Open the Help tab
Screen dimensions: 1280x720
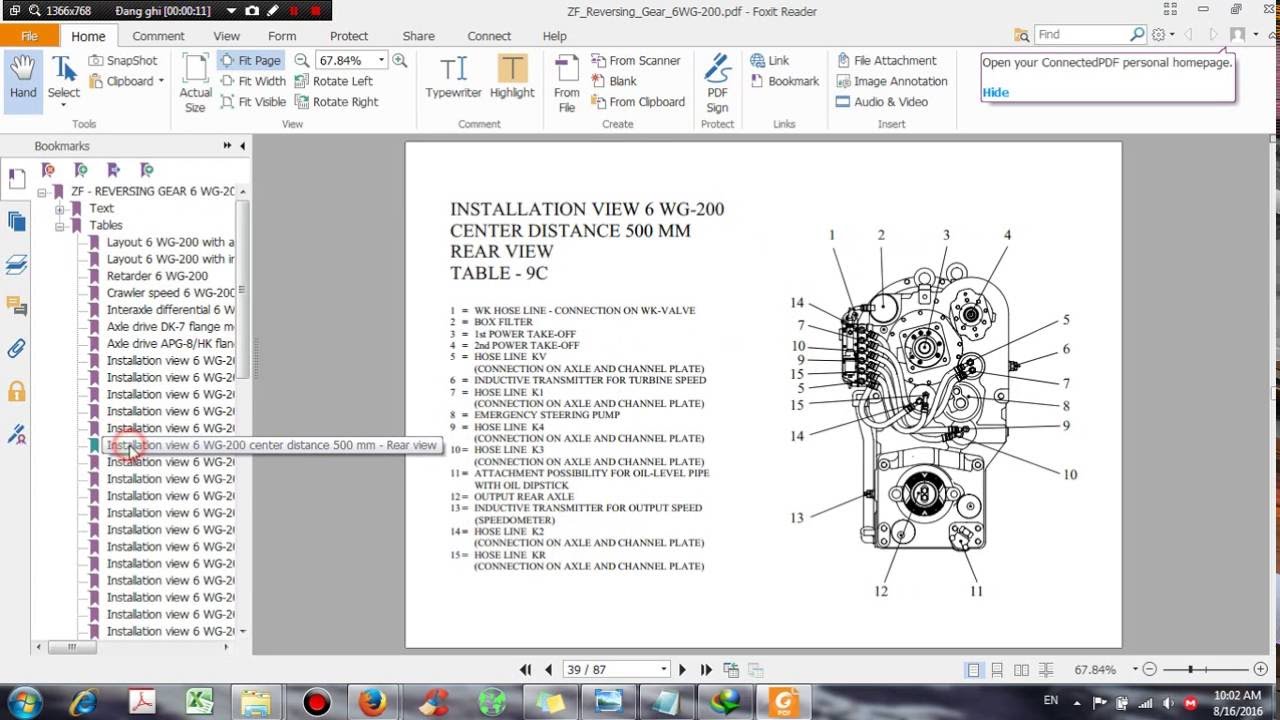point(554,36)
